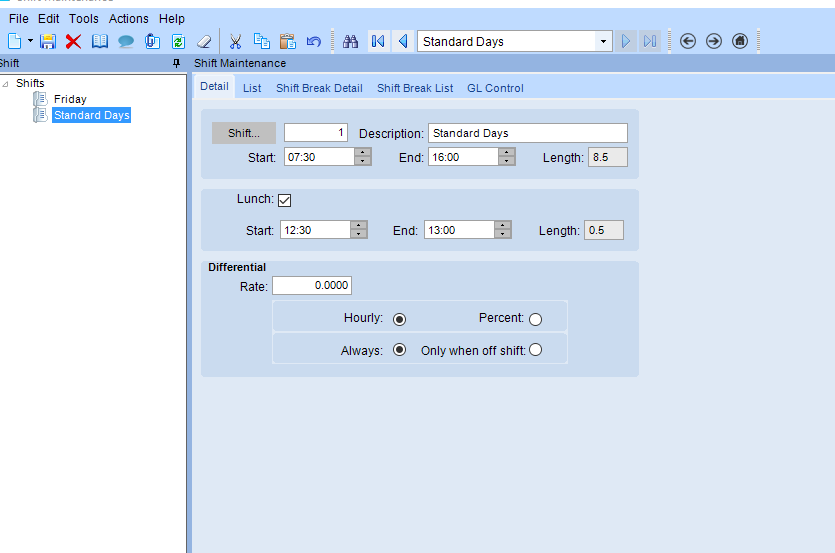Click the Description text field
The image size is (835, 553).
coord(528,133)
